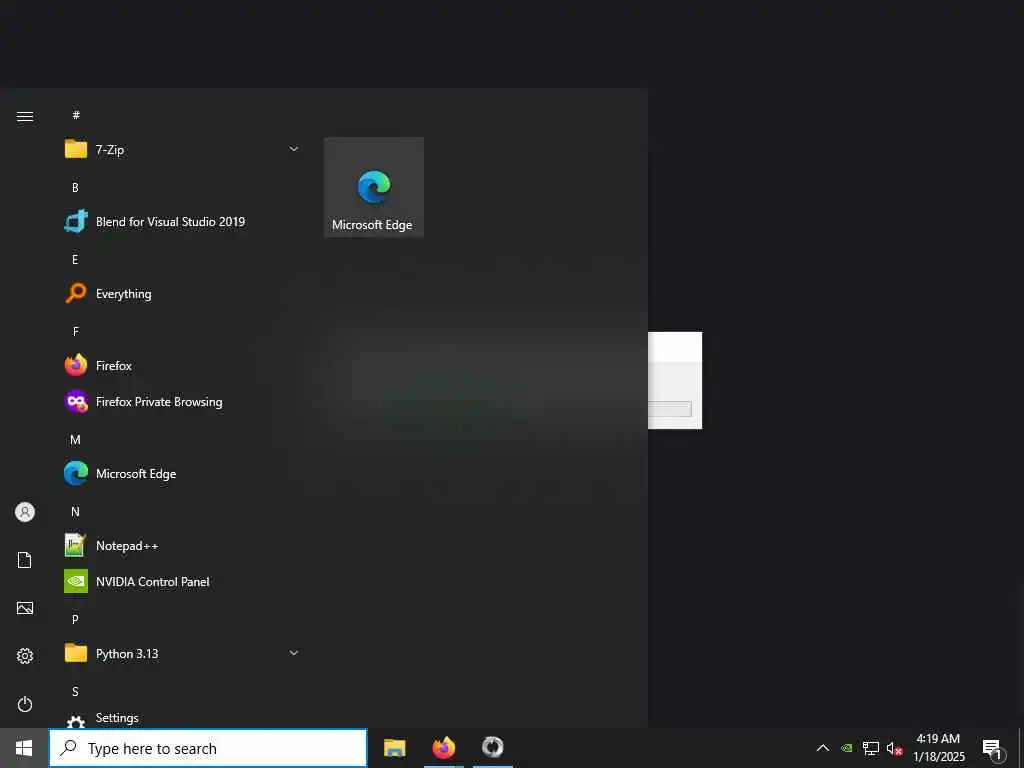
Task: Click the pinned Microsoft Edge tile
Action: tap(374, 187)
